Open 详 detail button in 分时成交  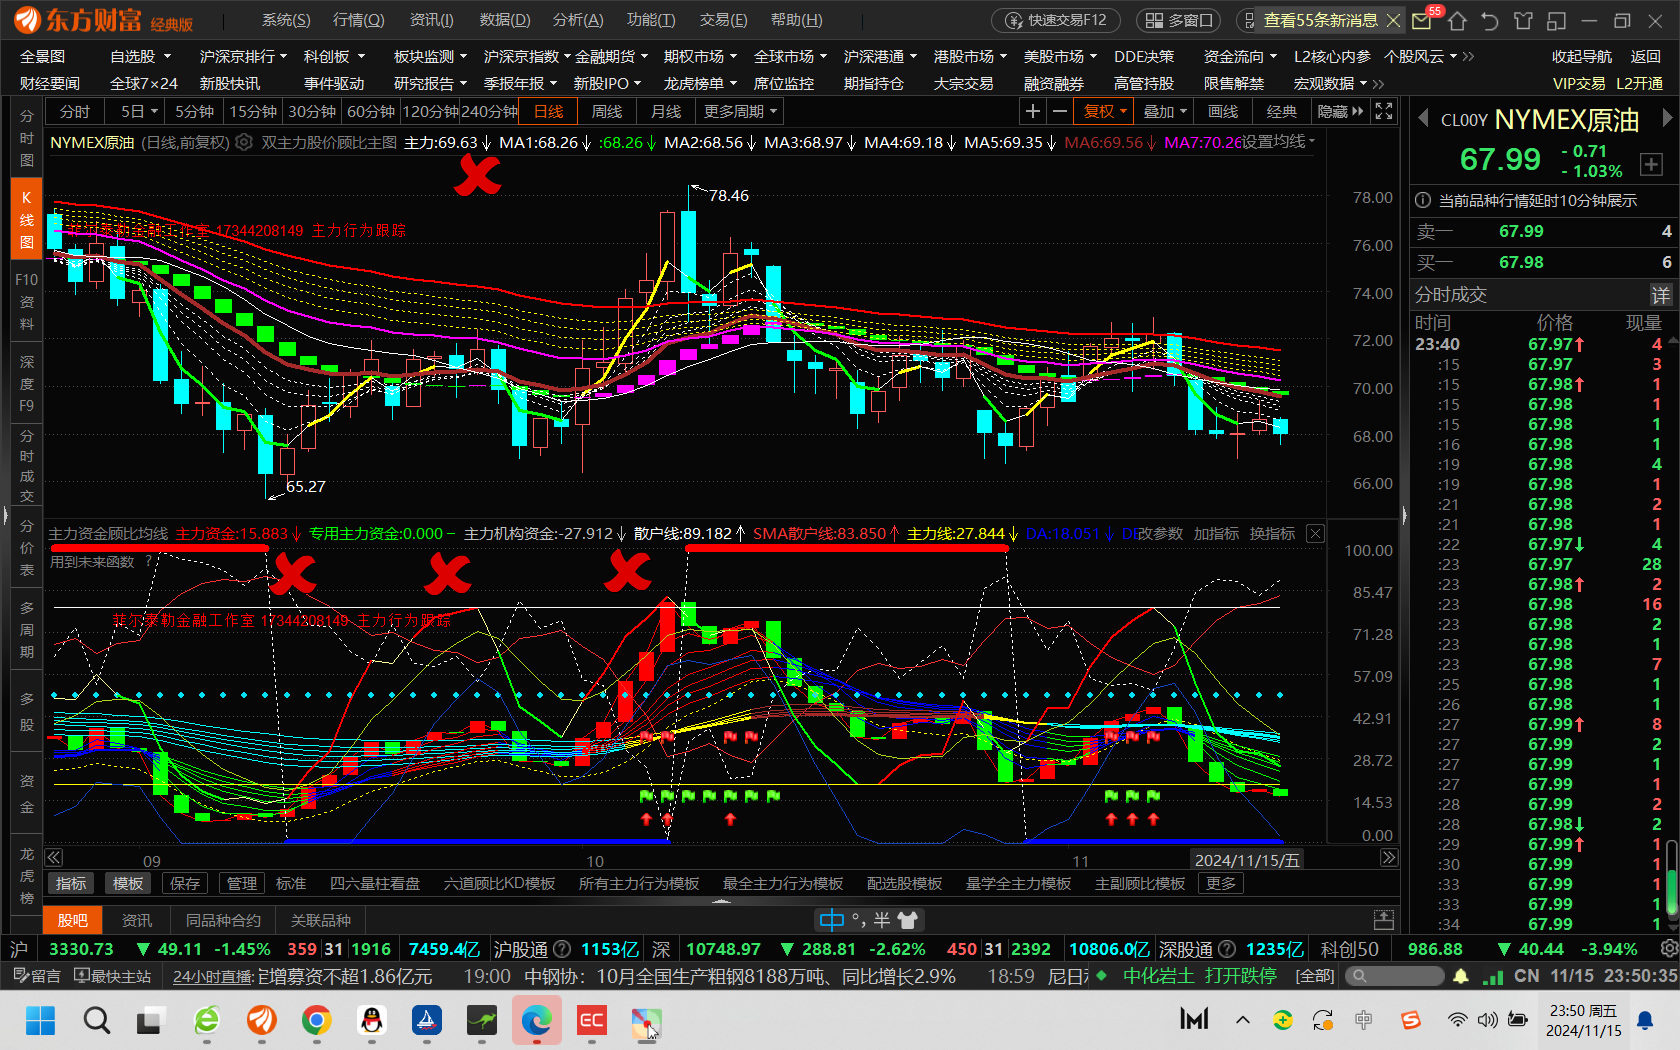click(x=1660, y=295)
